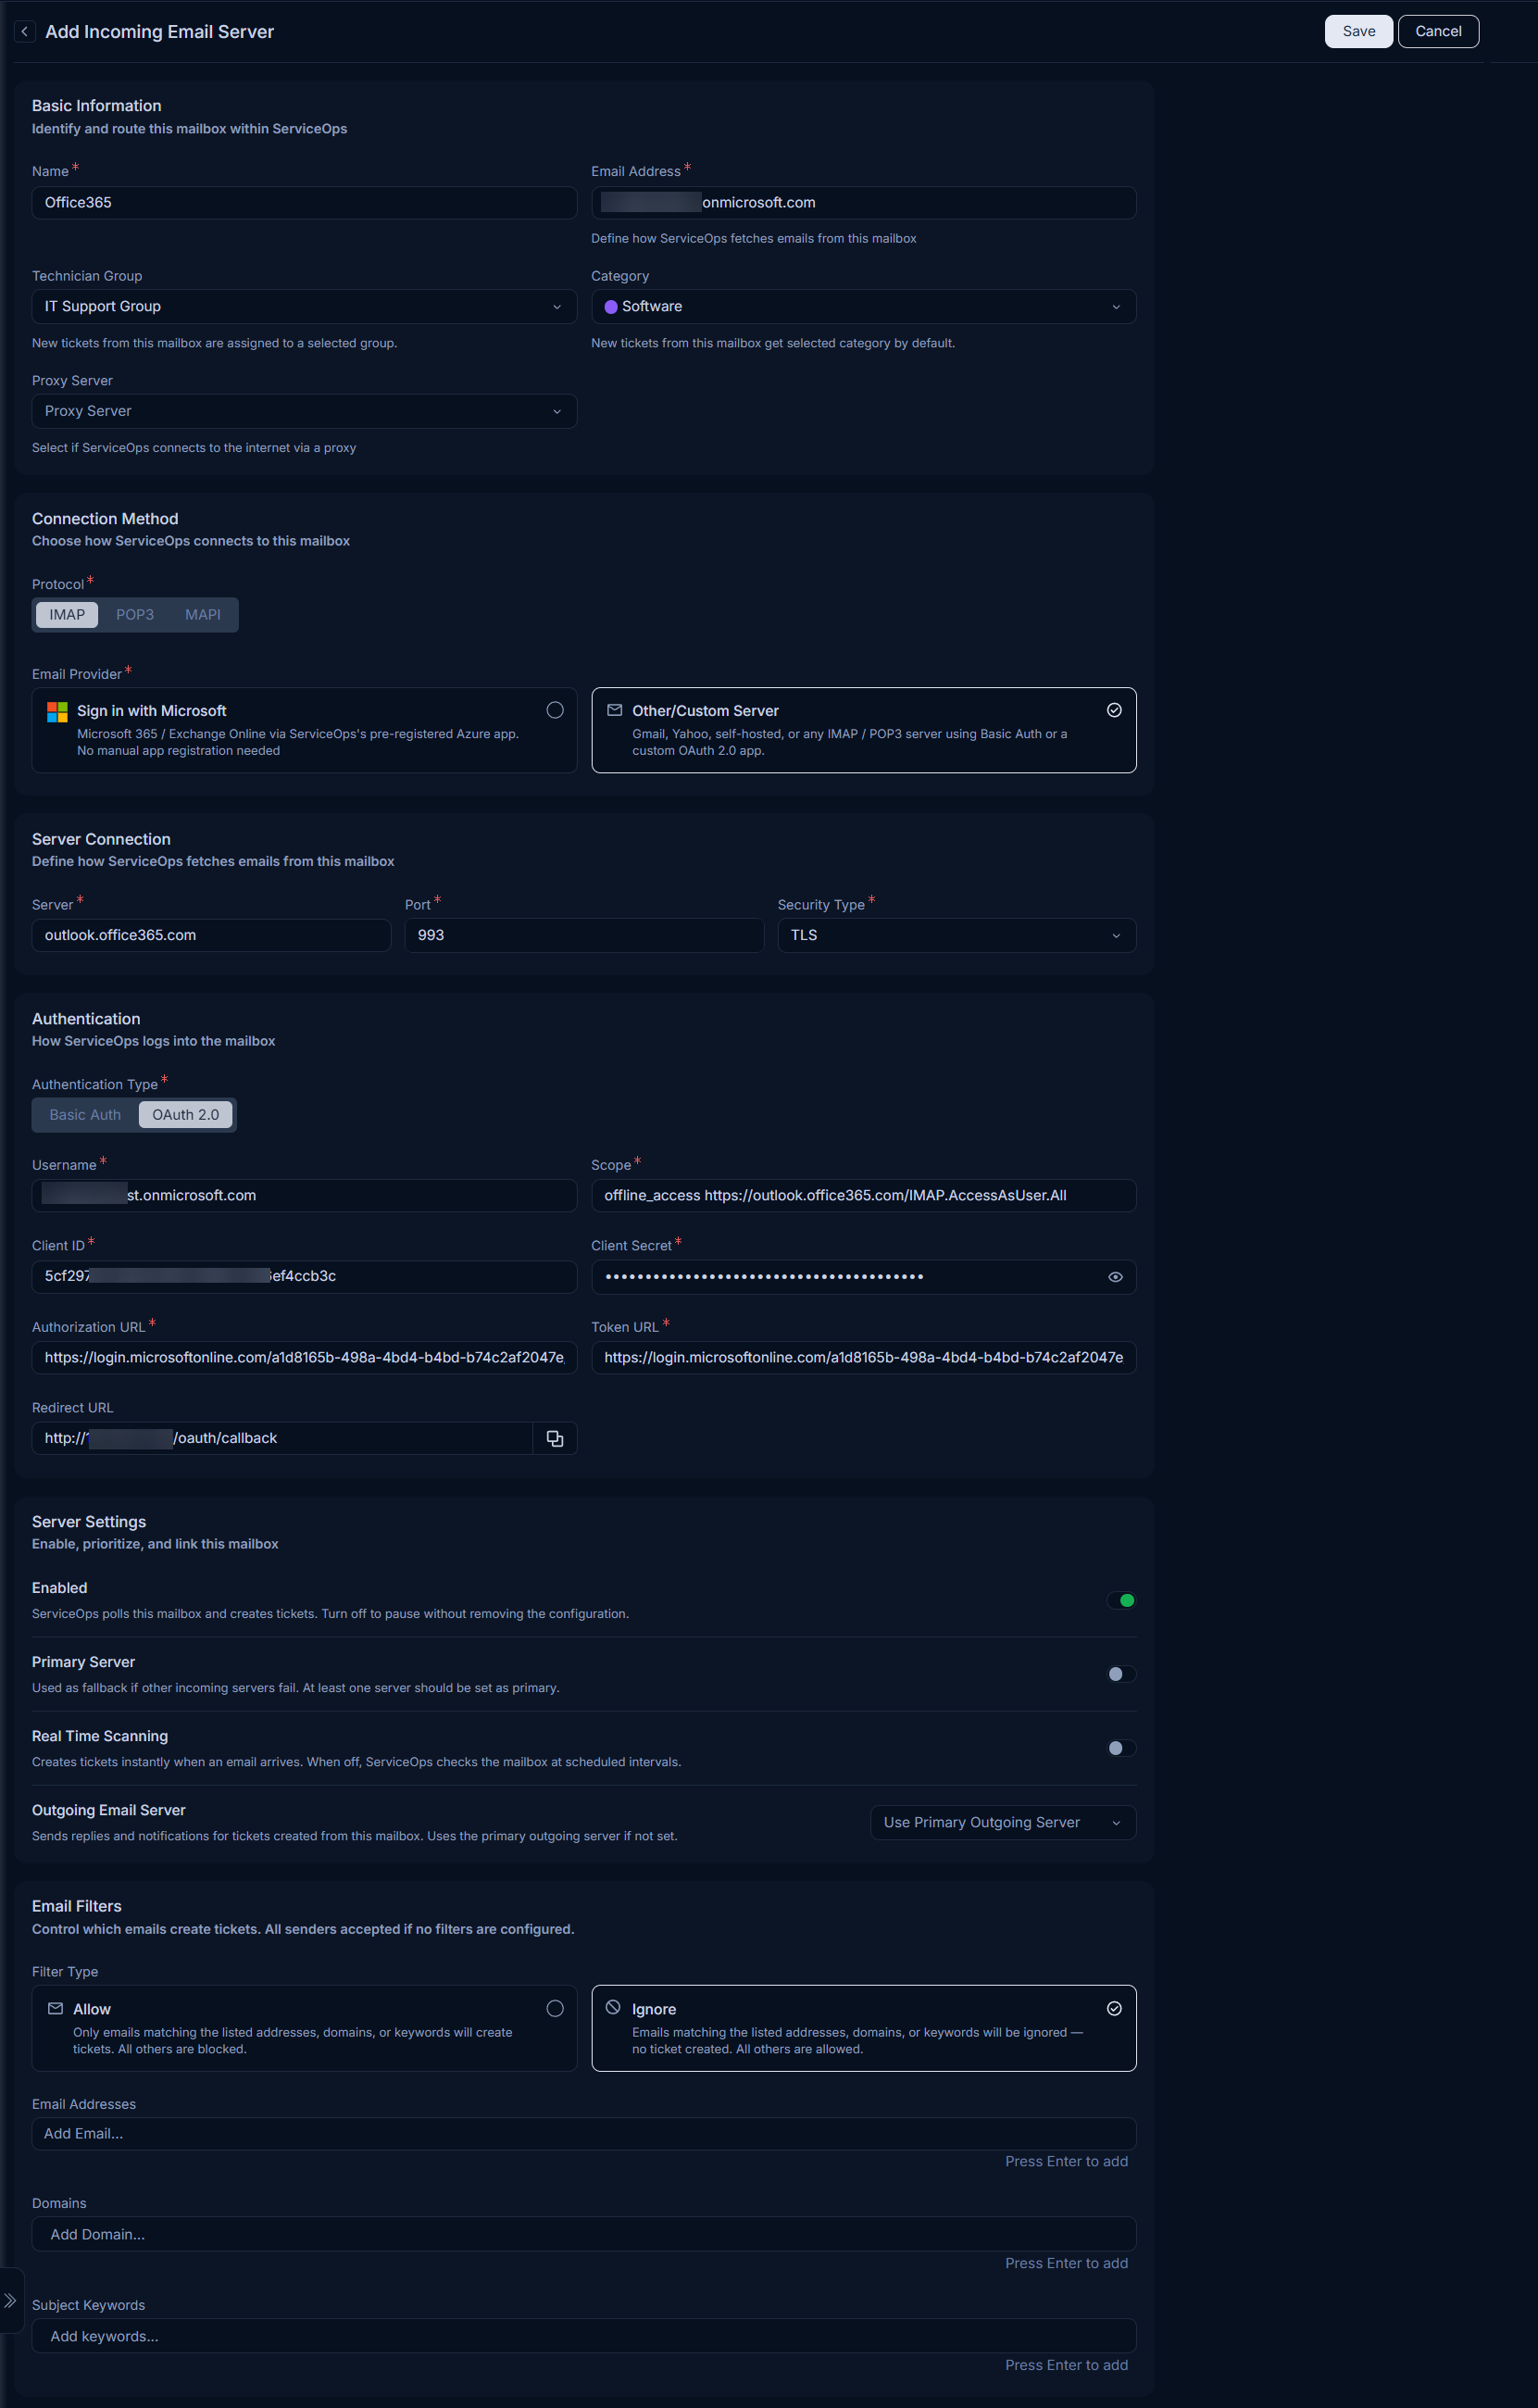Image resolution: width=1538 pixels, height=2408 pixels.
Task: Select OAuth 2.0 authentication type
Action: coord(185,1115)
